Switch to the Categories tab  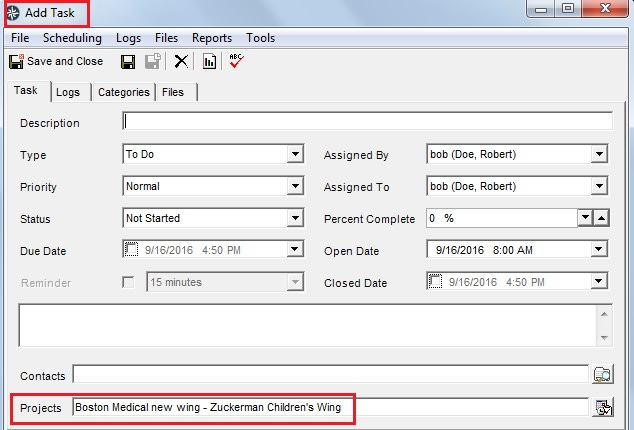tap(124, 92)
